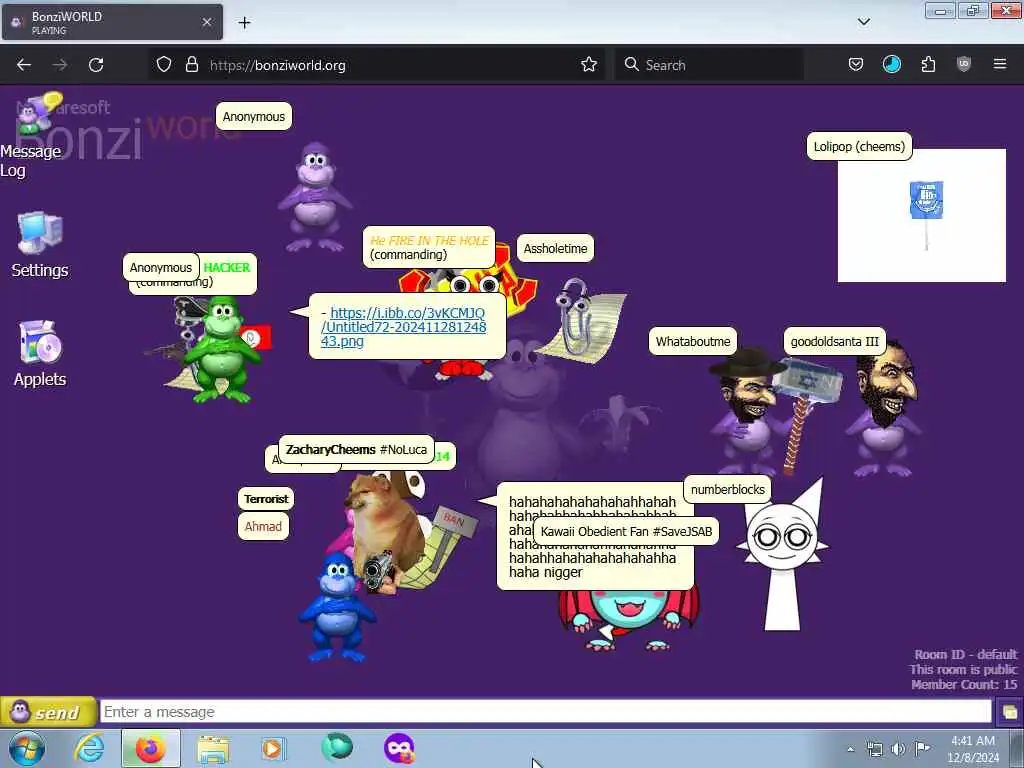The image size is (1024, 768).
Task: Open the Applets desktop icon
Action: coord(40,353)
